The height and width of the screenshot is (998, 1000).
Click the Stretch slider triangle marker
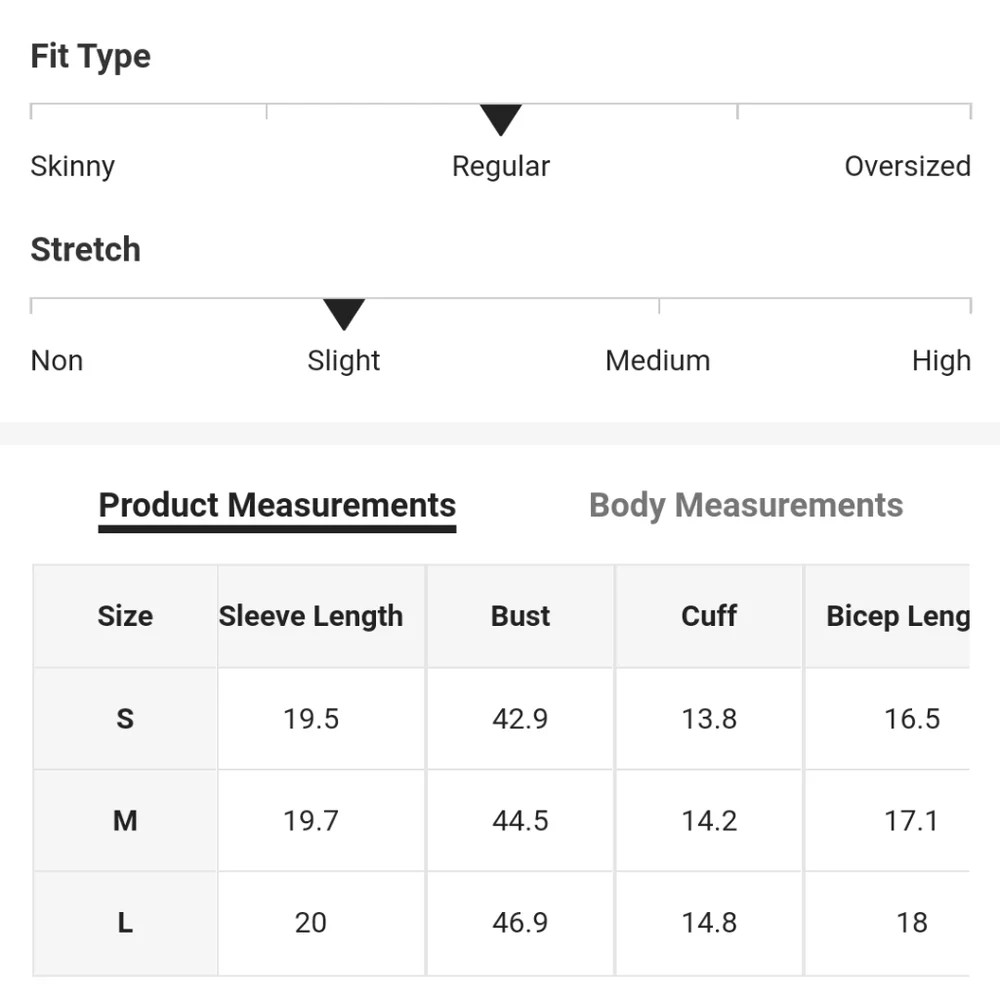344,314
